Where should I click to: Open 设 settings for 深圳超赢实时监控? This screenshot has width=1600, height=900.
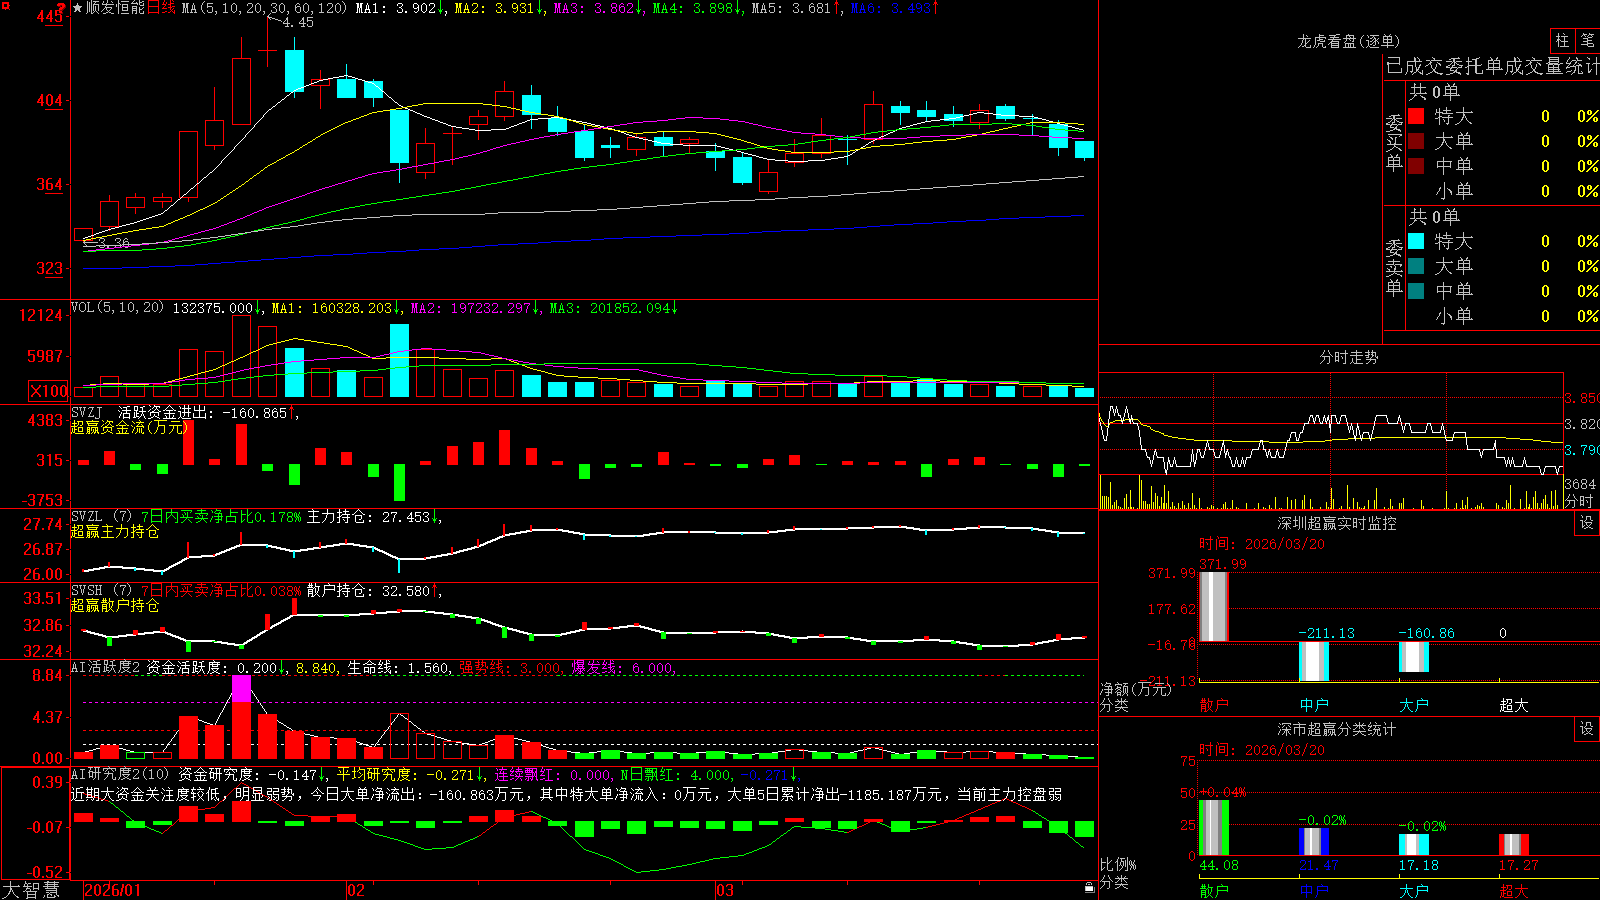point(1587,523)
